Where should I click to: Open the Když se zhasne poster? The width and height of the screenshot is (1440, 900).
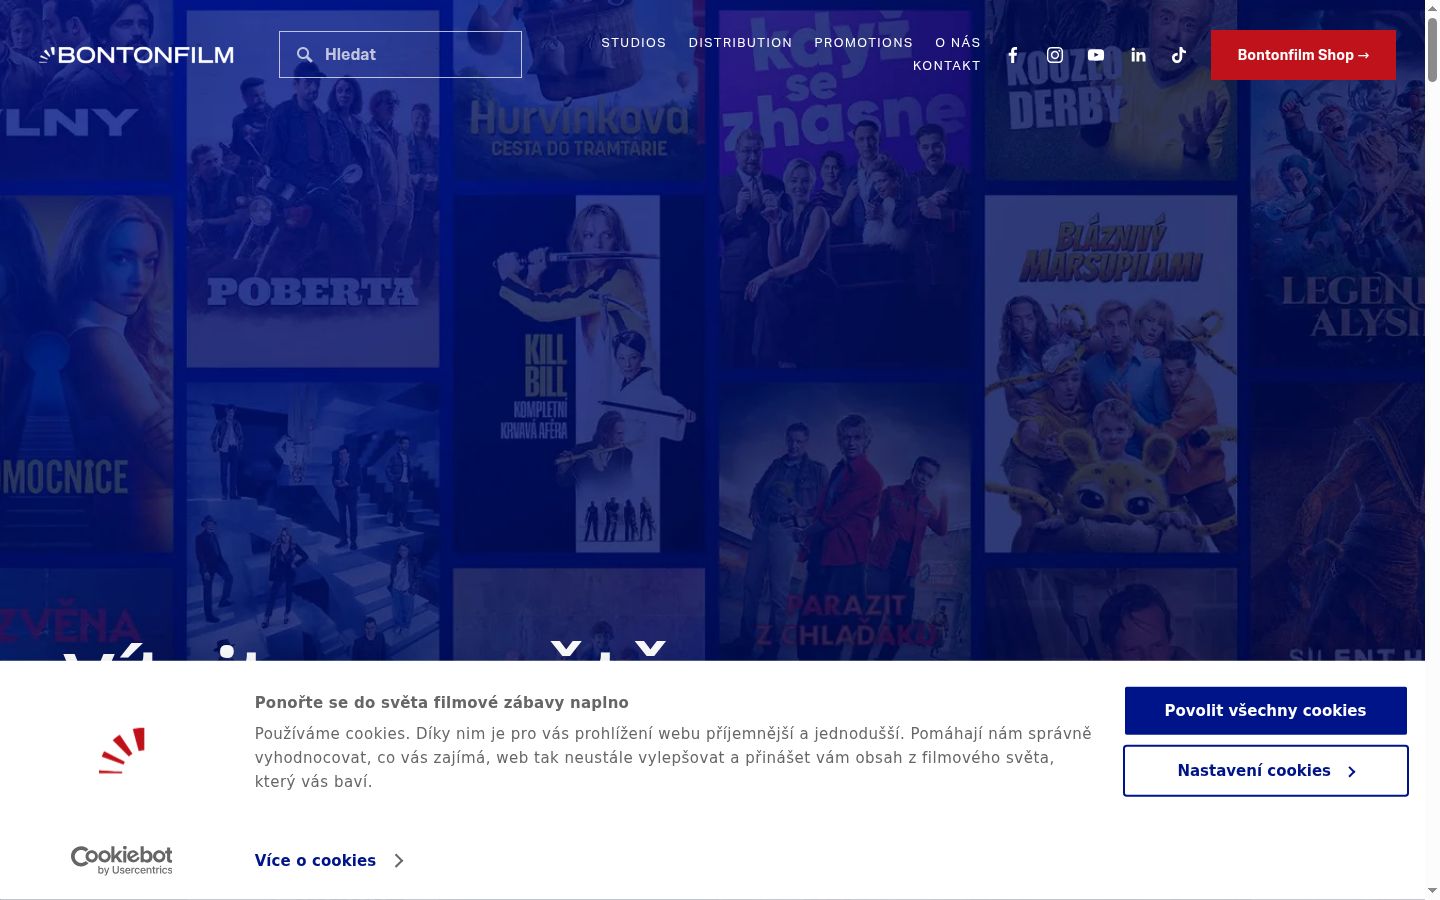pos(845,188)
